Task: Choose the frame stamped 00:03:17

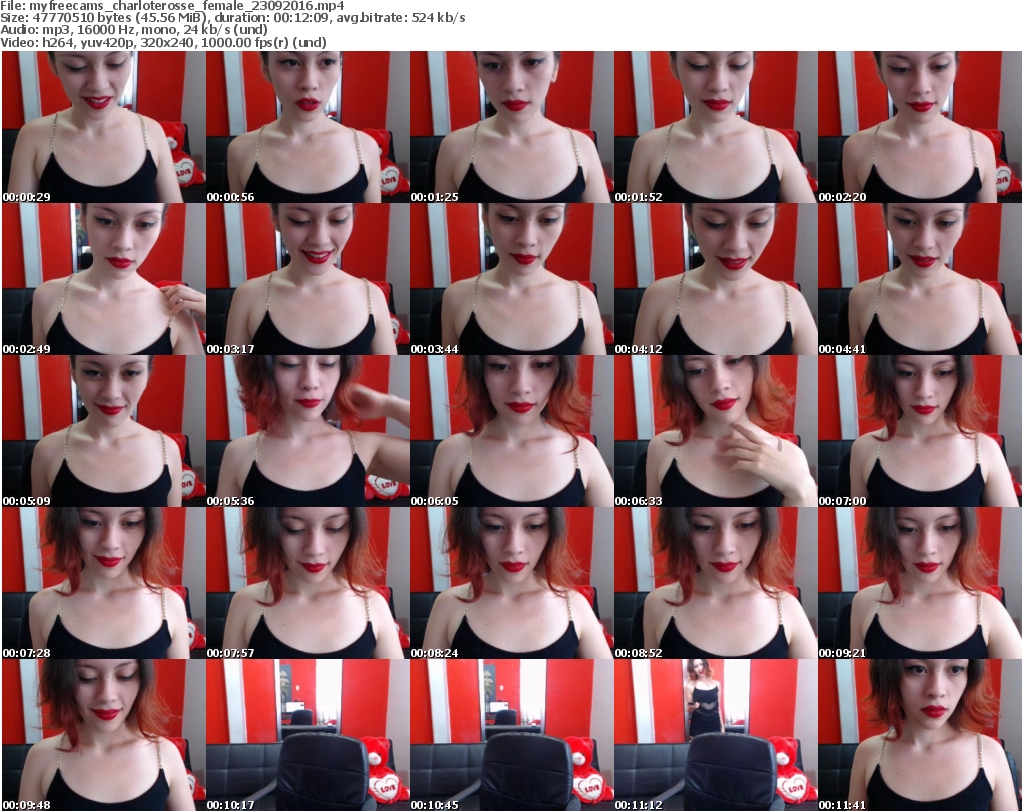Action: (308, 279)
